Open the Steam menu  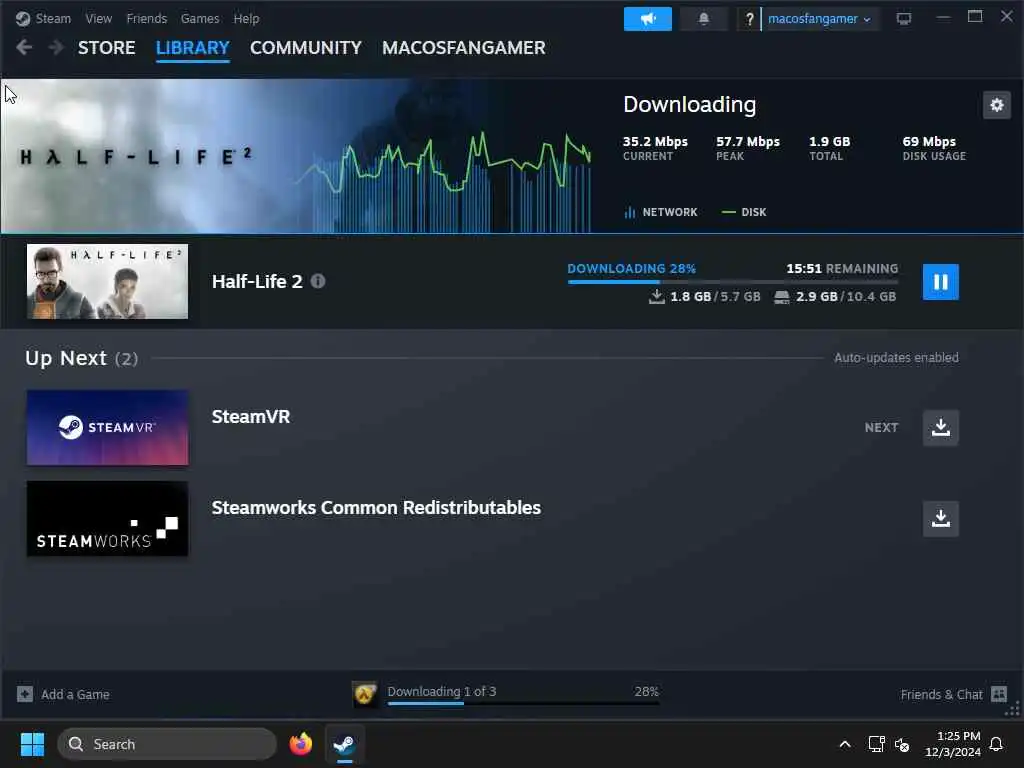point(53,18)
